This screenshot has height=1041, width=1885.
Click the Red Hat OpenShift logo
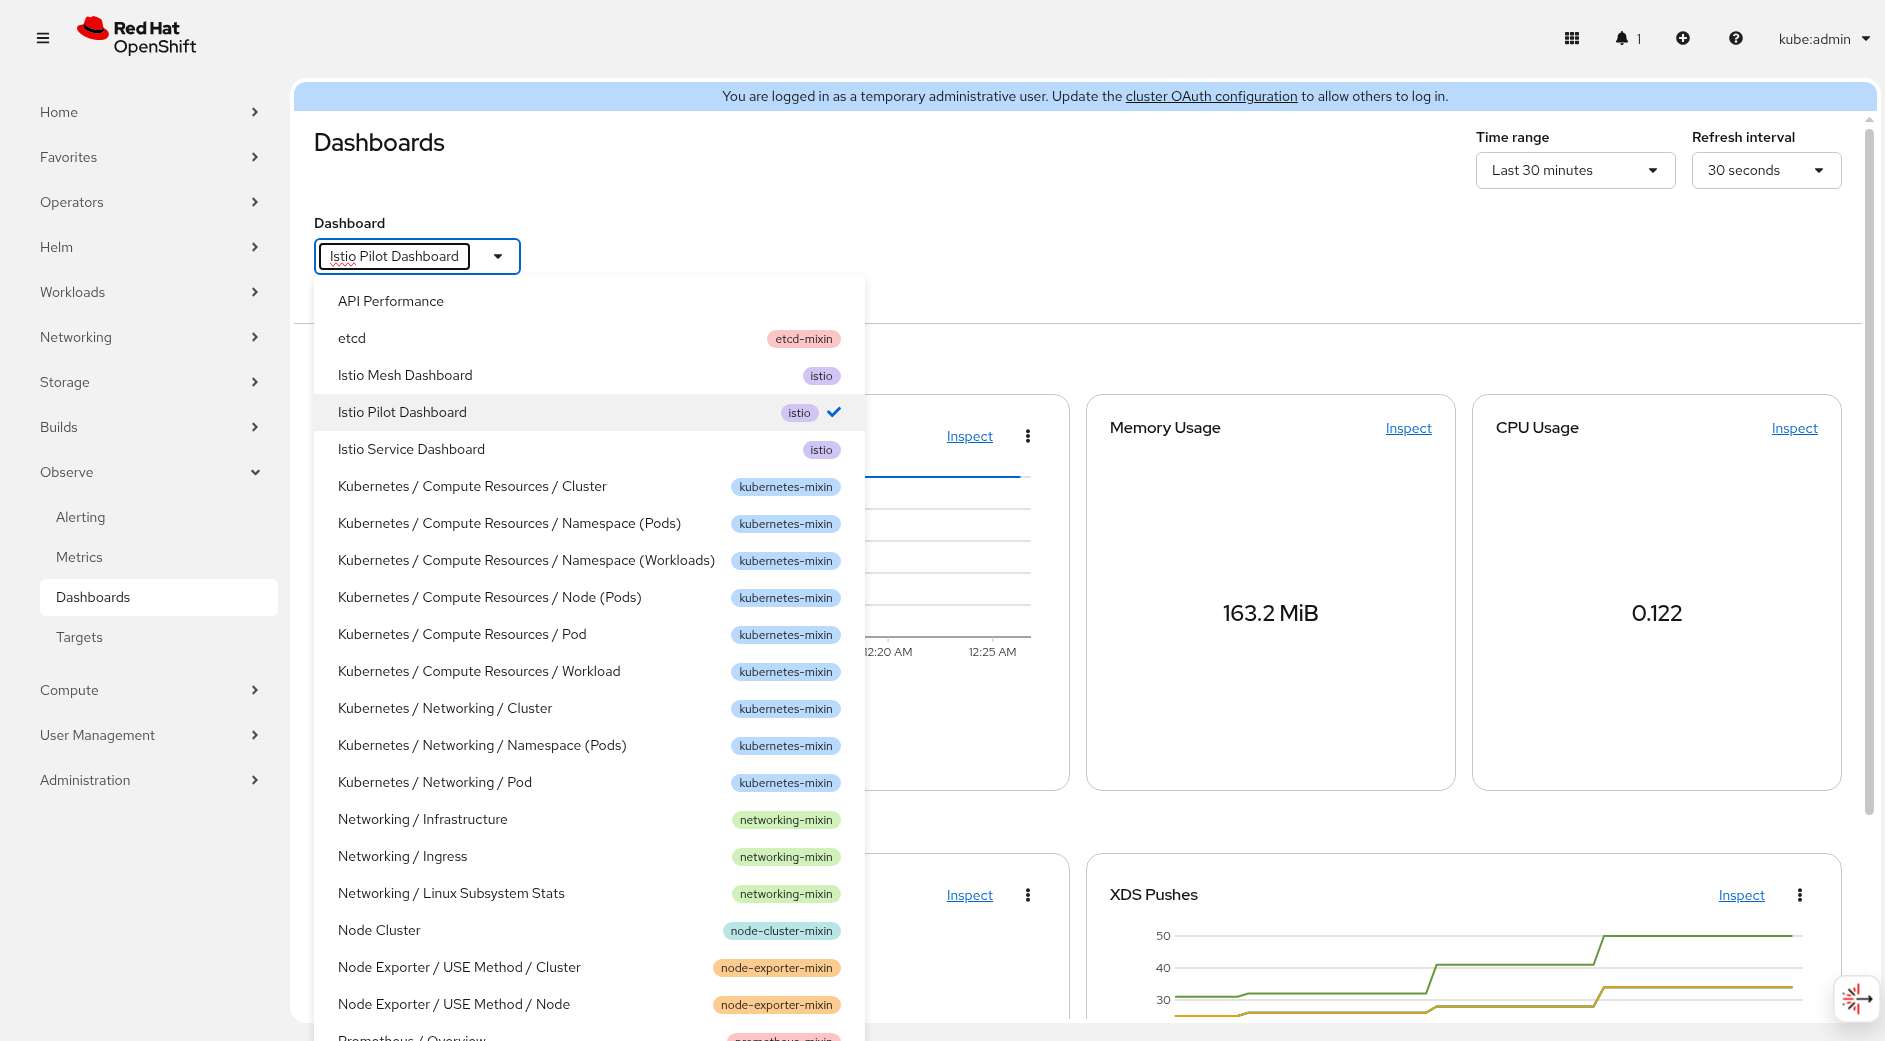137,37
